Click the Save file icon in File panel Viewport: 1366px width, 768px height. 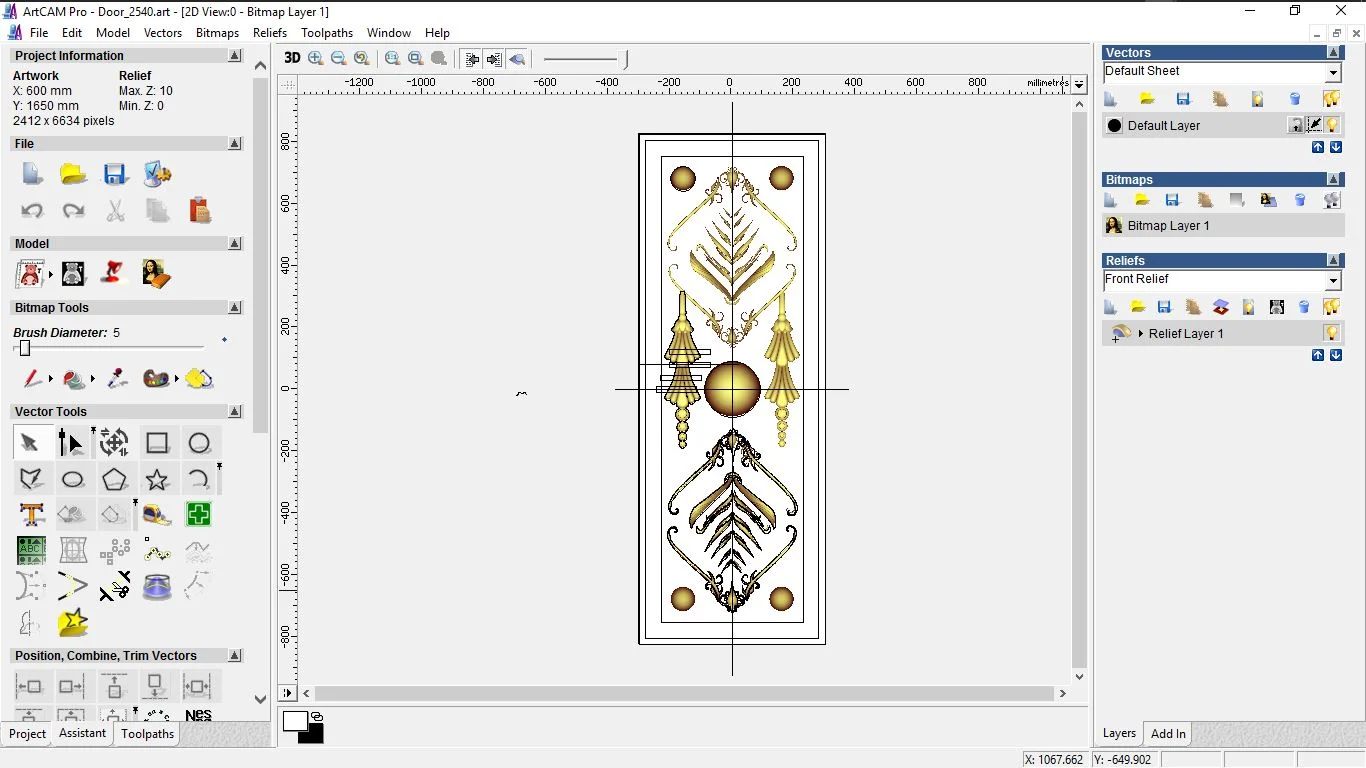115,174
